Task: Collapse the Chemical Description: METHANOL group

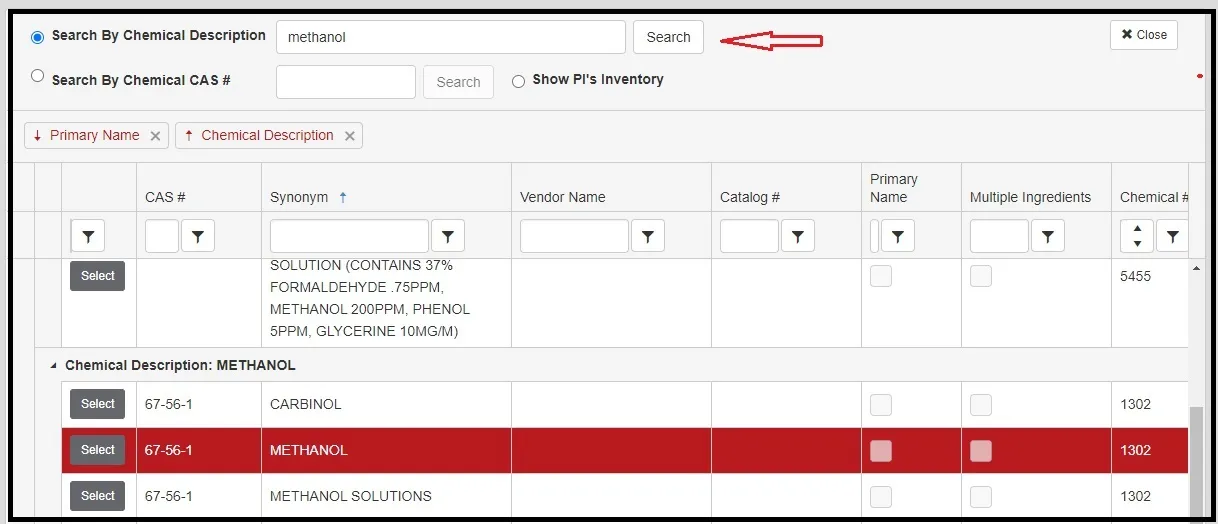Action: [x=54, y=366]
